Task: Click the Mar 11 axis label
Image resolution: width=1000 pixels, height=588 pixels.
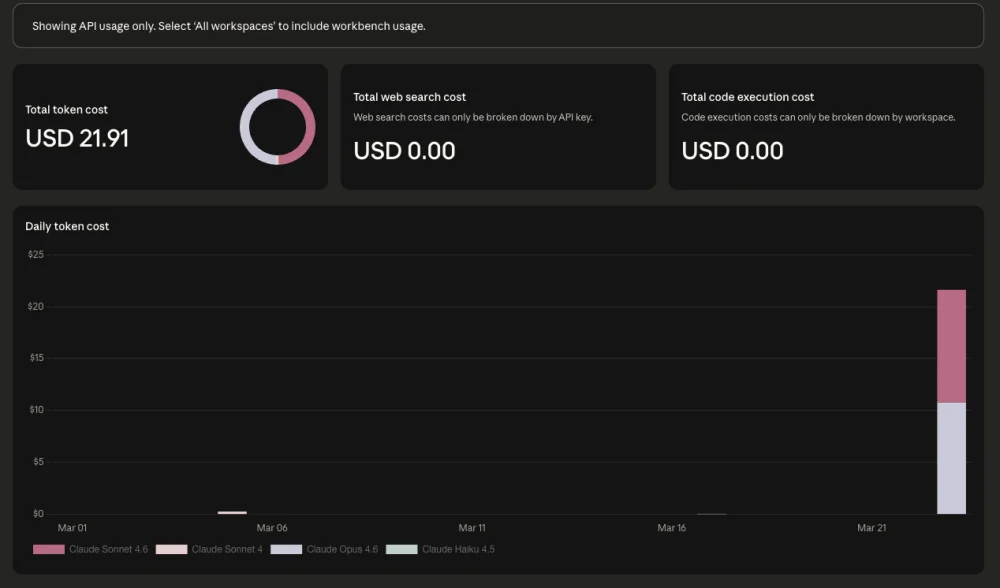Action: coord(472,527)
